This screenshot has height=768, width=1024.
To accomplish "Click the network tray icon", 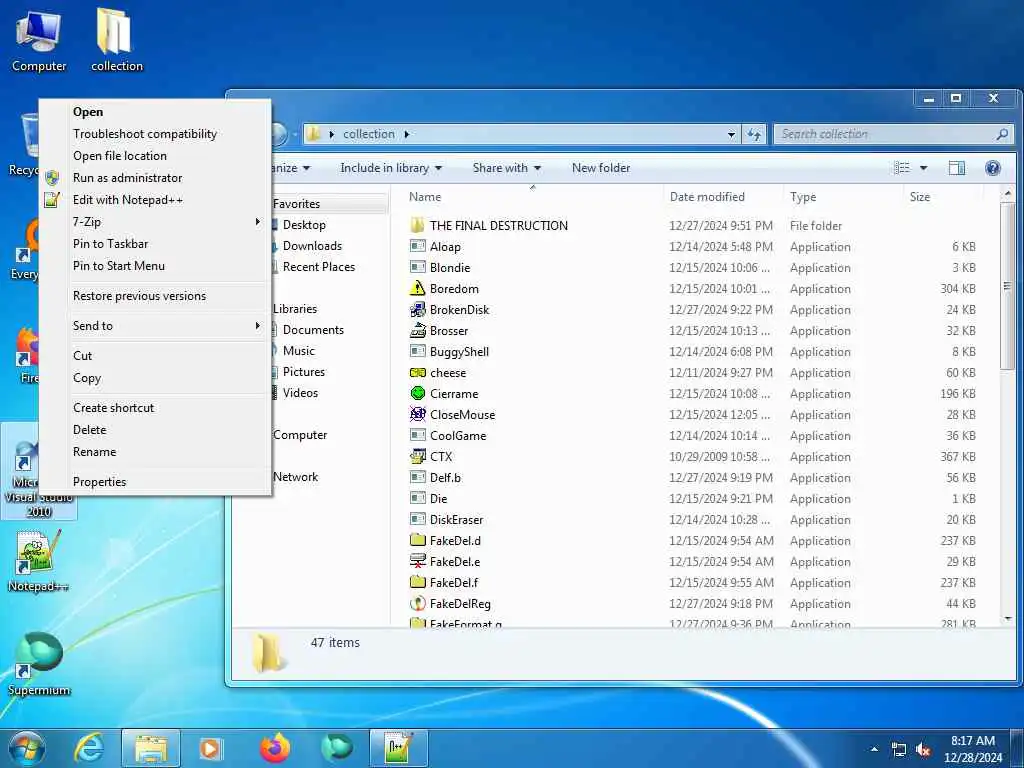I will pyautogui.click(x=899, y=750).
